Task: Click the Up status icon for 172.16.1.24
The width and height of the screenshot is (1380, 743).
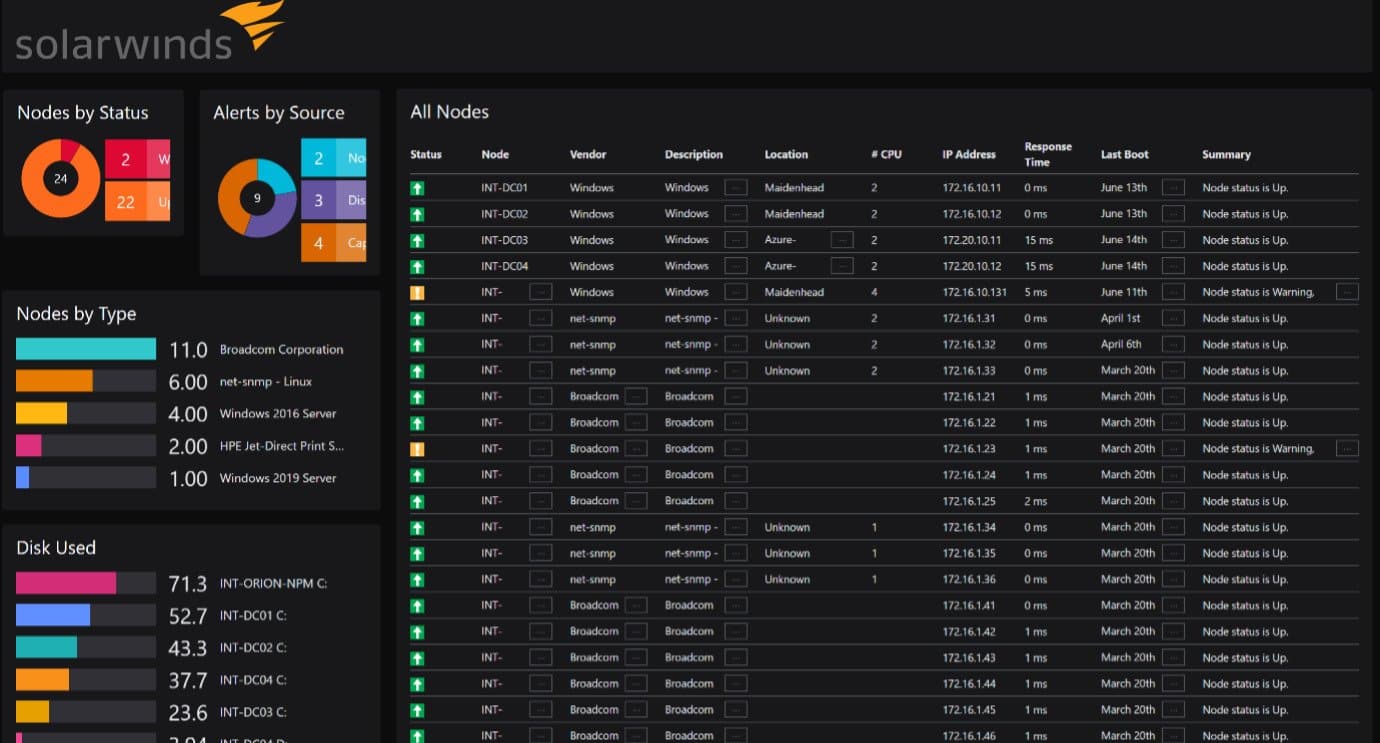Action: pos(417,475)
